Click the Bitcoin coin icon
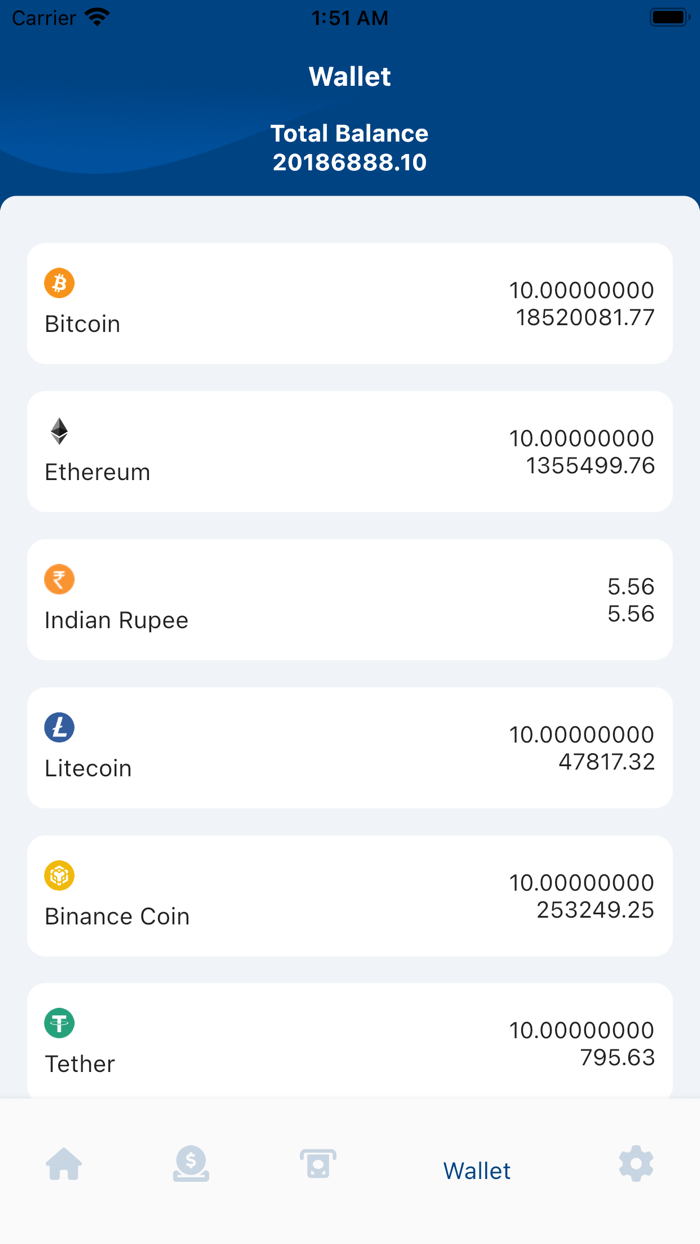The image size is (700, 1244). (59, 283)
